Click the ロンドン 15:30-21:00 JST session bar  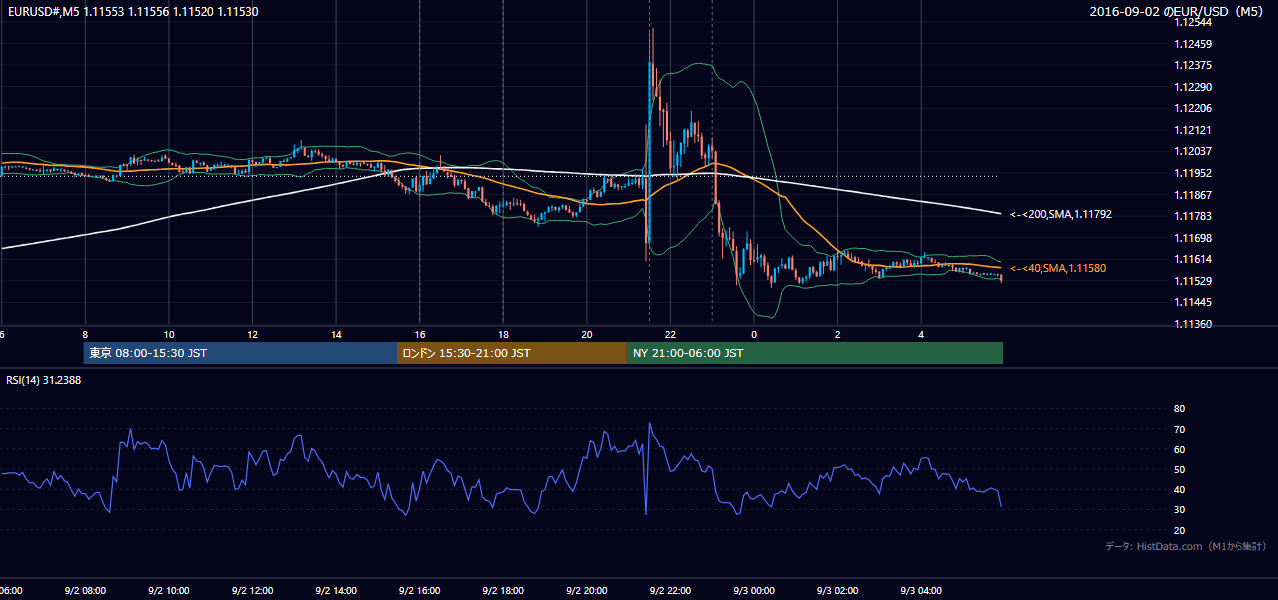coord(512,353)
